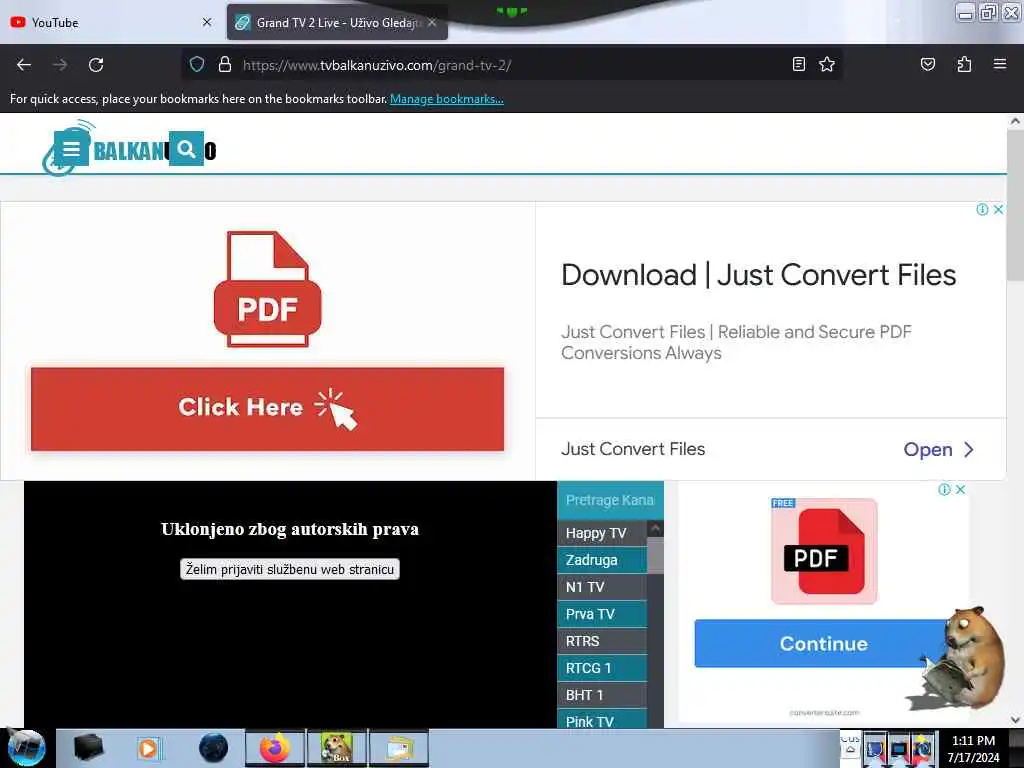Select Happy TV channel

(x=601, y=533)
